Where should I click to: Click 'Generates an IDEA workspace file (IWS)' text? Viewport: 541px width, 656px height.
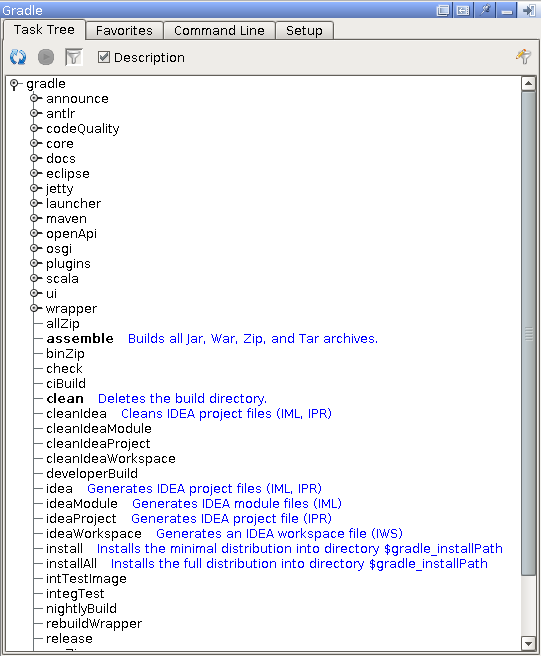click(x=279, y=534)
